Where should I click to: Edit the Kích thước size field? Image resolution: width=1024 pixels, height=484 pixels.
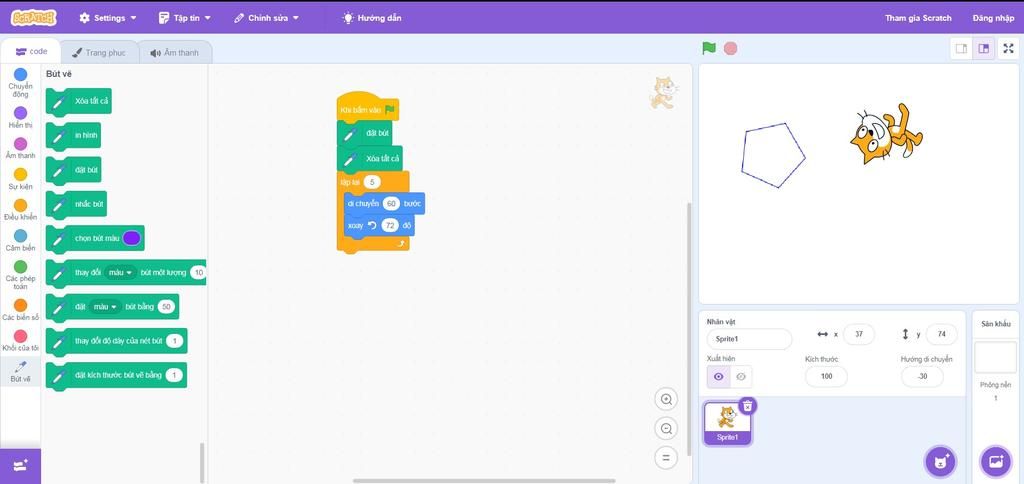click(826, 376)
